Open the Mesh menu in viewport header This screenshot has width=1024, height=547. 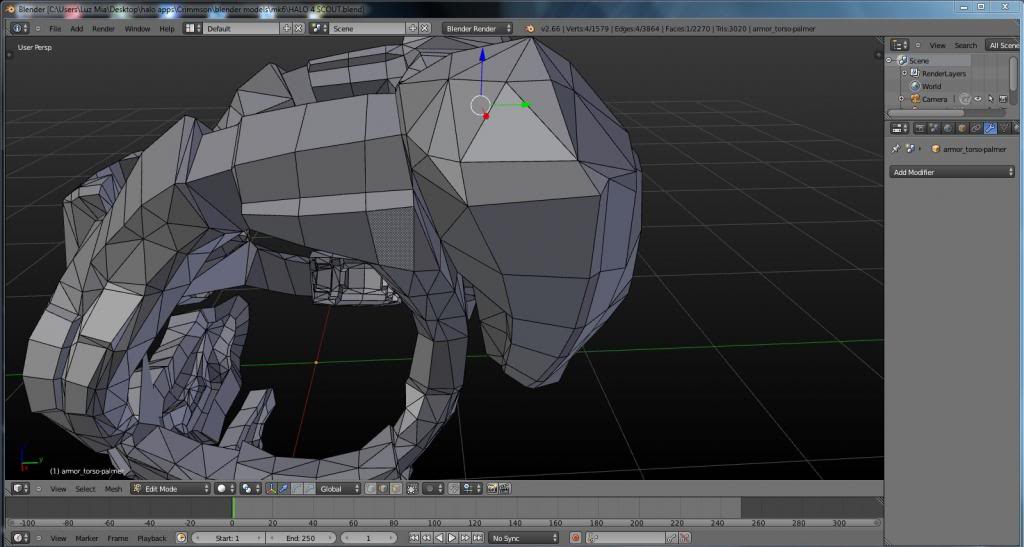(x=113, y=489)
